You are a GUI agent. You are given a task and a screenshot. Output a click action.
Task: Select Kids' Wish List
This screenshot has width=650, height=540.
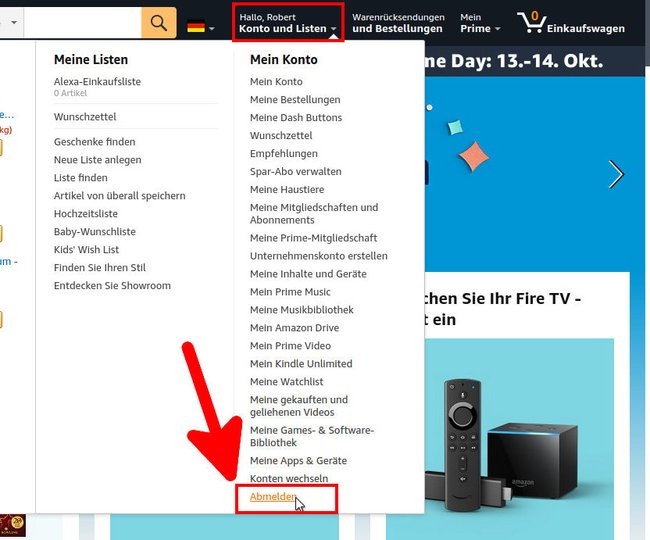86,249
